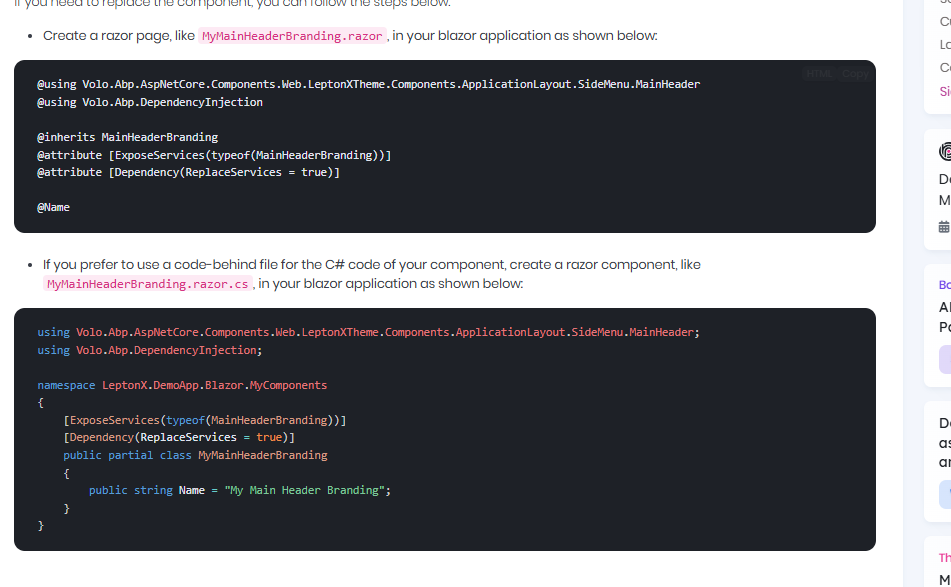Viewport: 951px width, 587px height.
Task: Click the HTML language label on the first code block
Action: [x=819, y=74]
